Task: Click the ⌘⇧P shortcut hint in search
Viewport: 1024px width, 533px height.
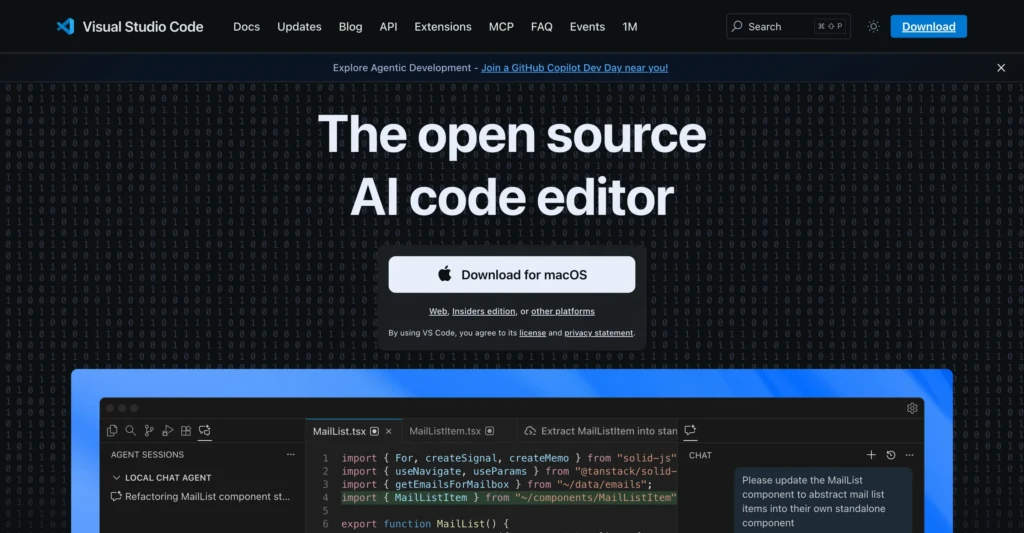Action: point(830,26)
